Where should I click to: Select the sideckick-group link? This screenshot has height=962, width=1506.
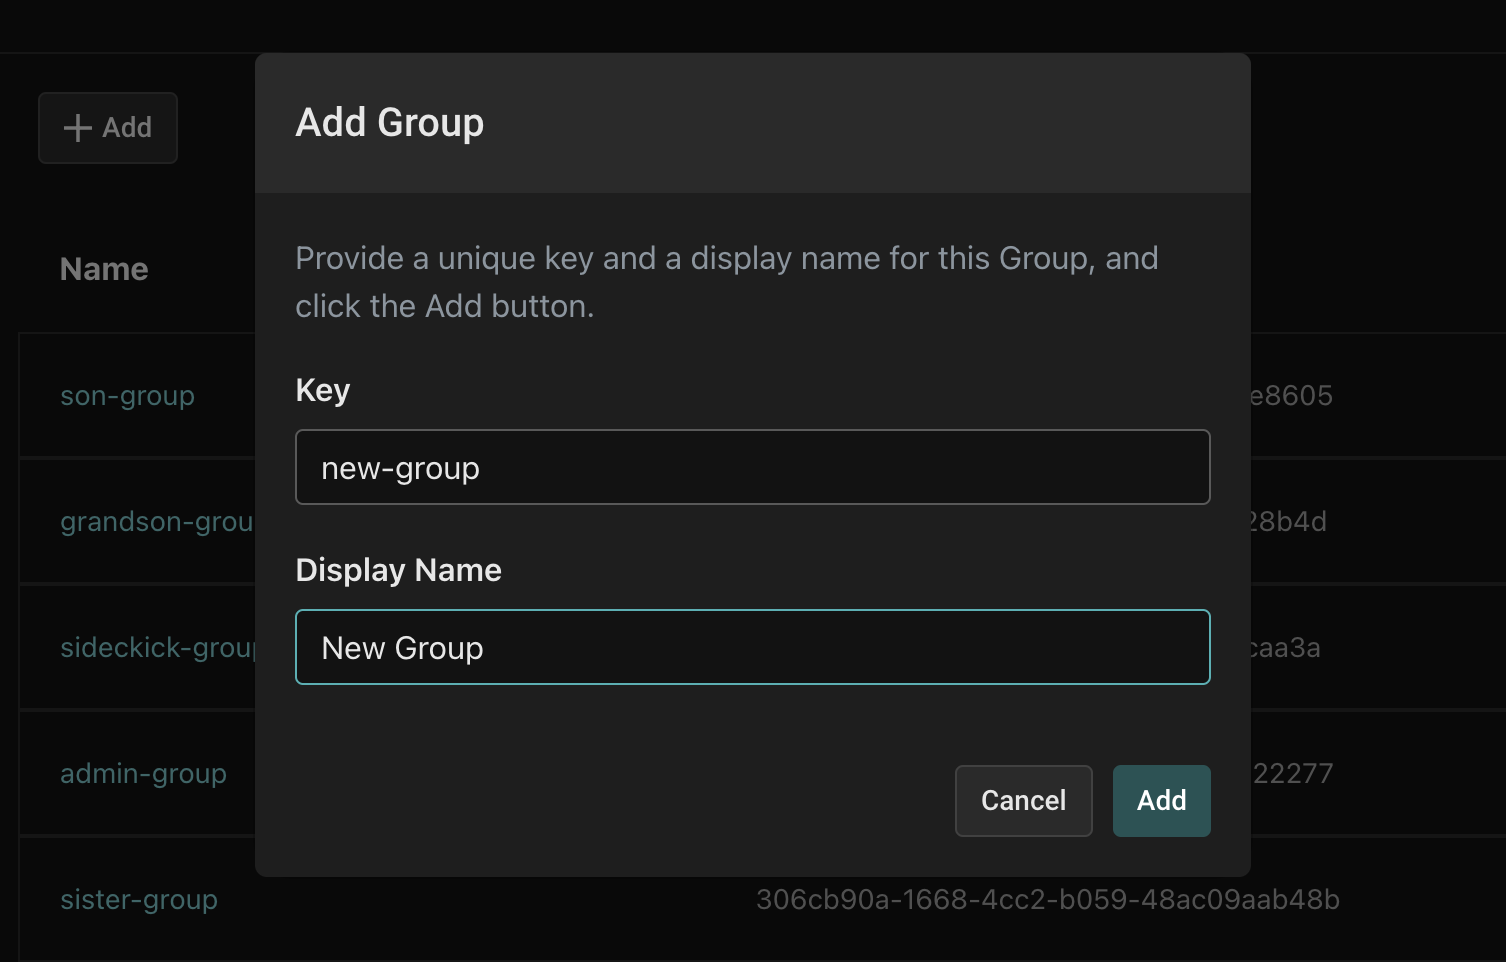[x=157, y=648]
